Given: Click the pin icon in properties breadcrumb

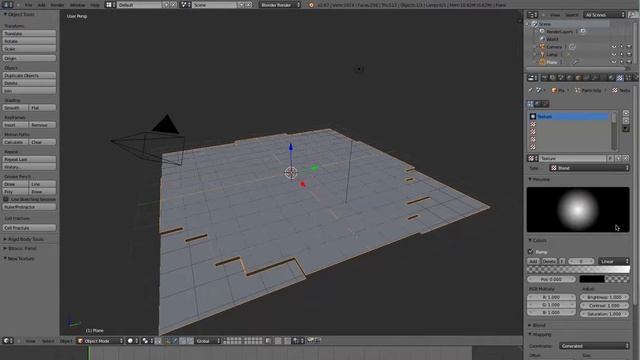Looking at the screenshot, I should [530, 90].
